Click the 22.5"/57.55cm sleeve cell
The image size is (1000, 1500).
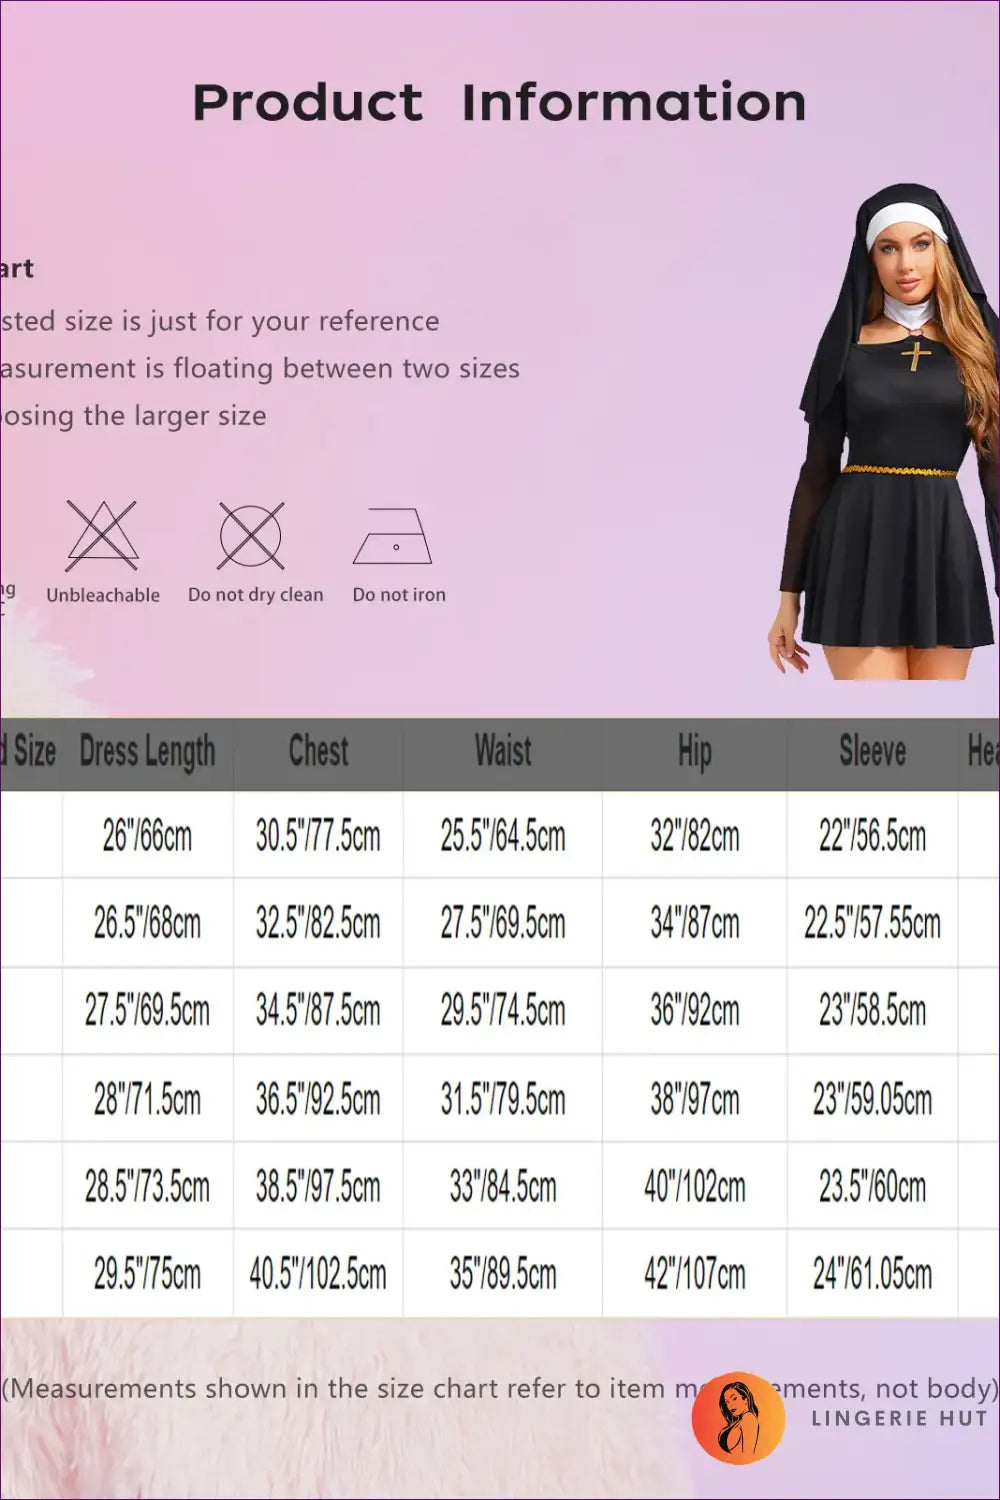tap(872, 923)
